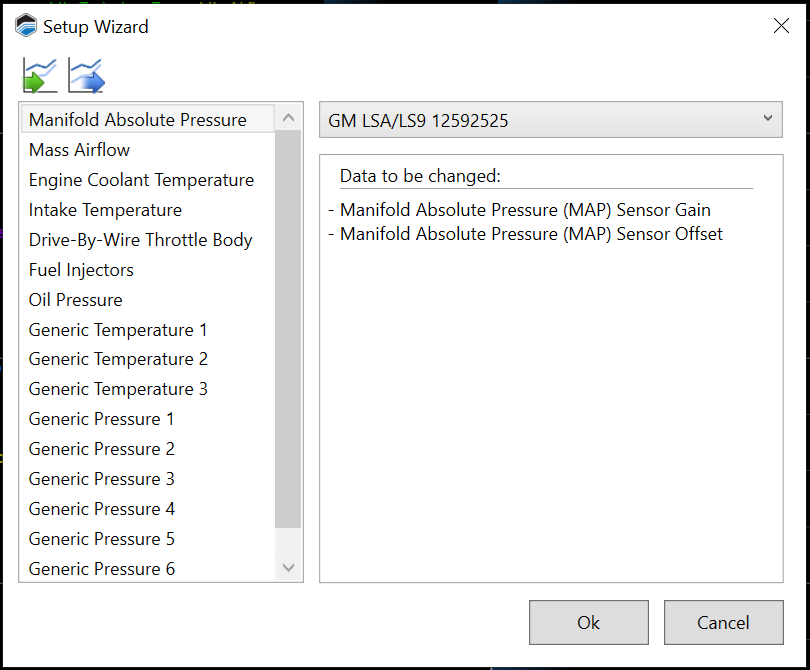Click the green arrow chart toolbar icon
The width and height of the screenshot is (810, 670).
(40, 76)
